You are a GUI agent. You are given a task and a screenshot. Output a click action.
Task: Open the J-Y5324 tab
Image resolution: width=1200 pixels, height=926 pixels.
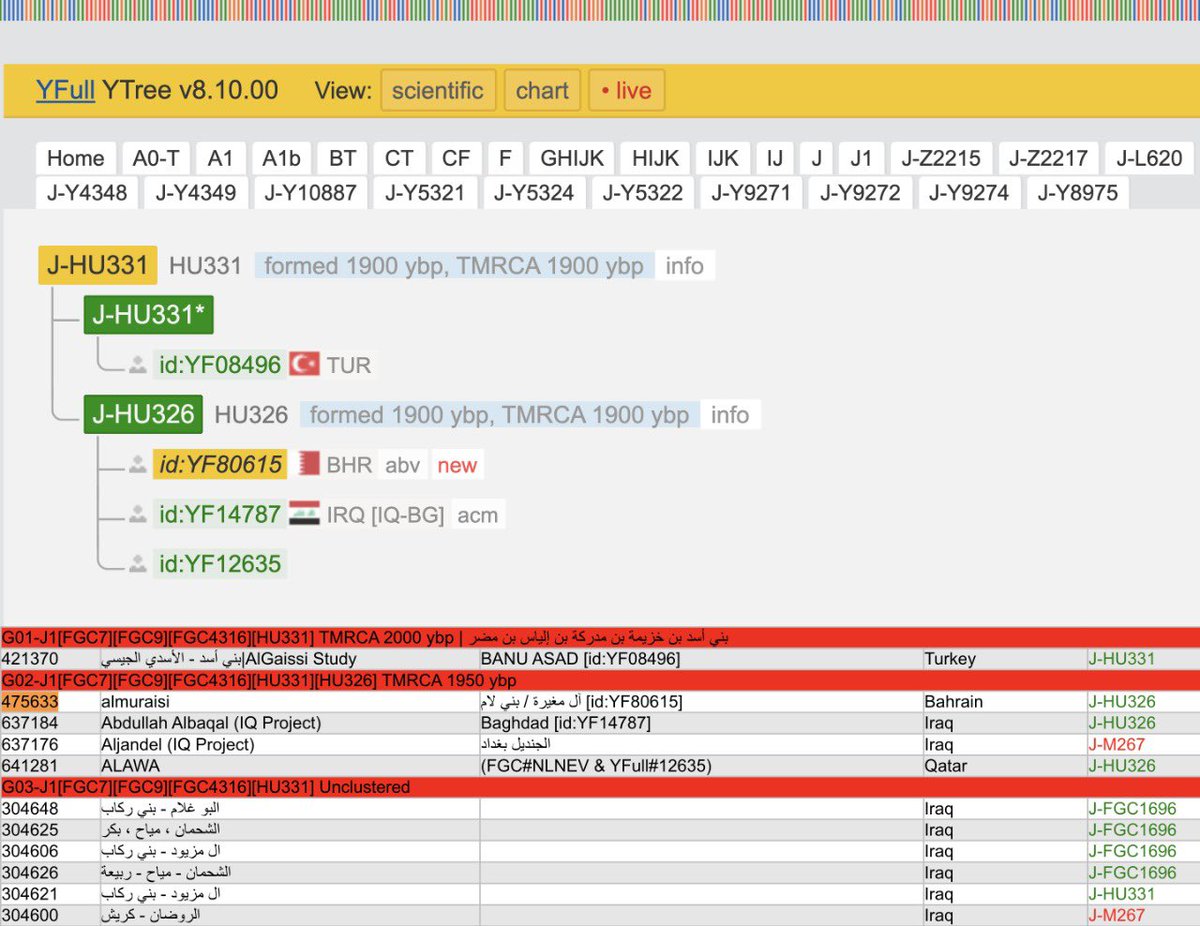coord(534,192)
